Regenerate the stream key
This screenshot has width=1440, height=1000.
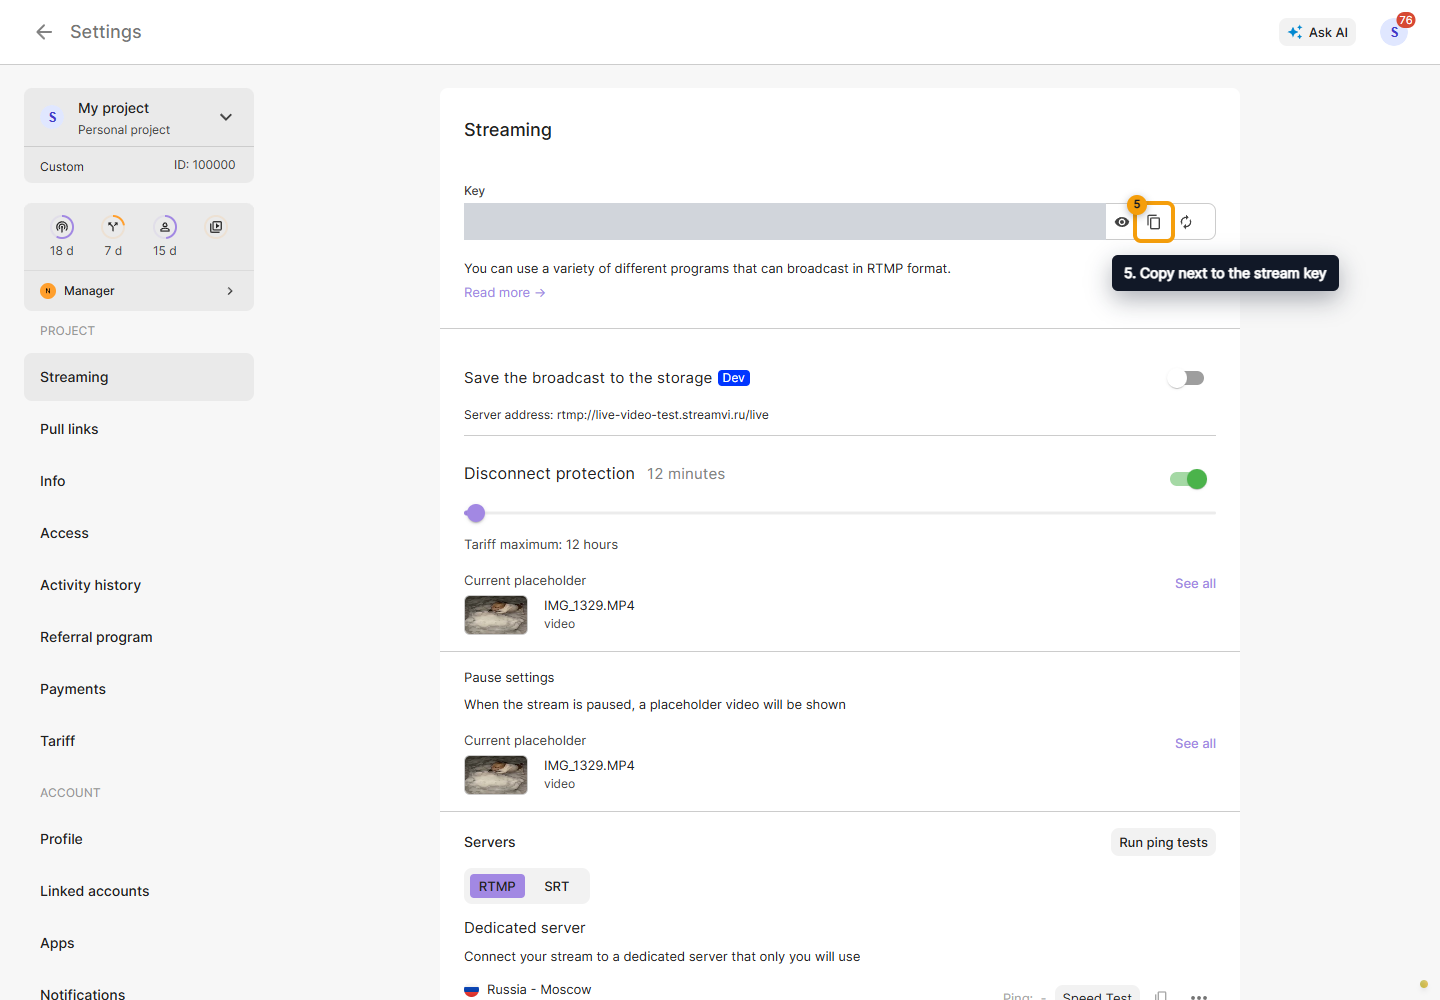tap(1186, 222)
